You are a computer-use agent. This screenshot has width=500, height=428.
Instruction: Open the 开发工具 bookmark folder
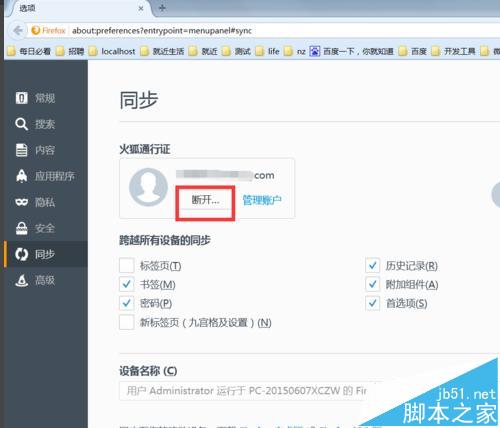tap(454, 51)
